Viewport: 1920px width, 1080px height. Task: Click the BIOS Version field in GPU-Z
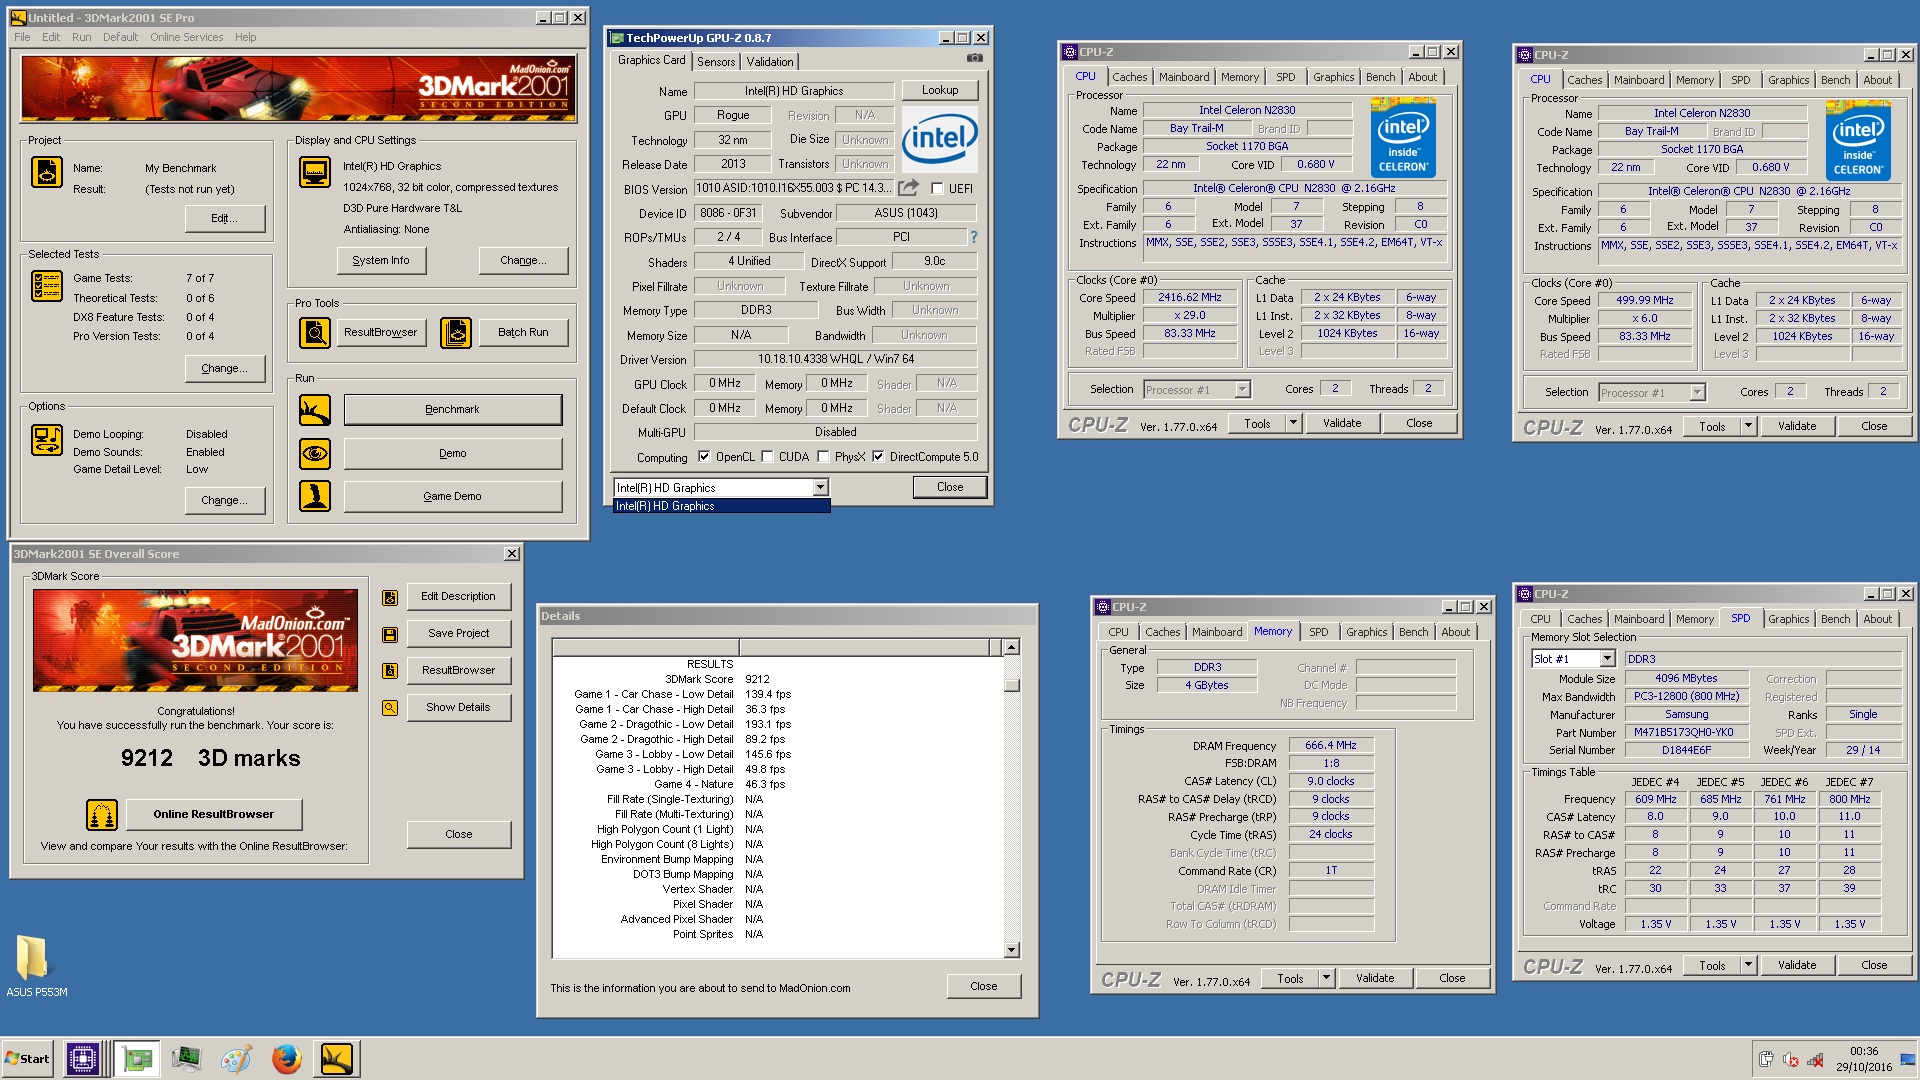[x=794, y=188]
